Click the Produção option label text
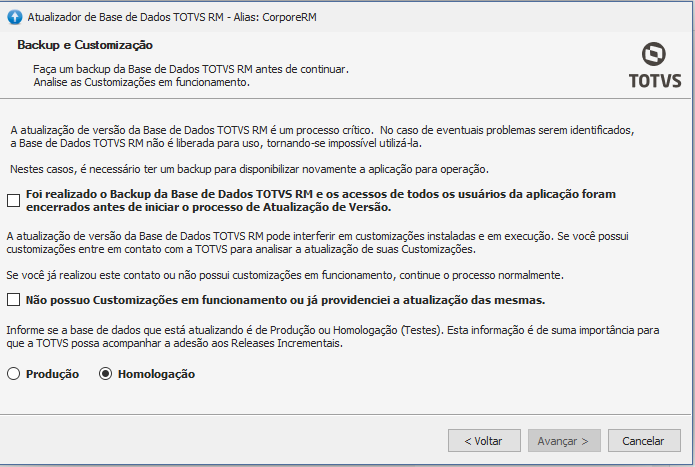Screen dimensions: 695x467 [52, 374]
